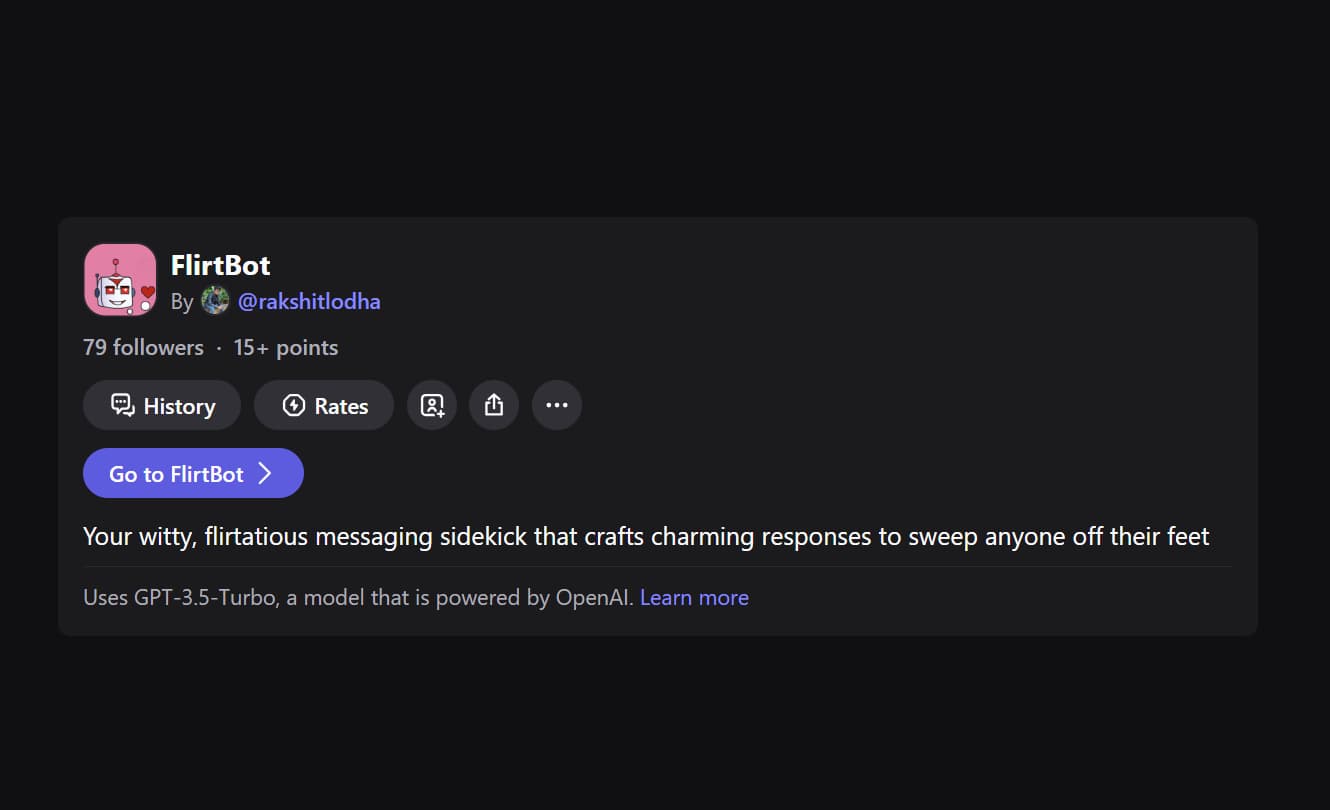Follow the Learn more link

coord(694,598)
